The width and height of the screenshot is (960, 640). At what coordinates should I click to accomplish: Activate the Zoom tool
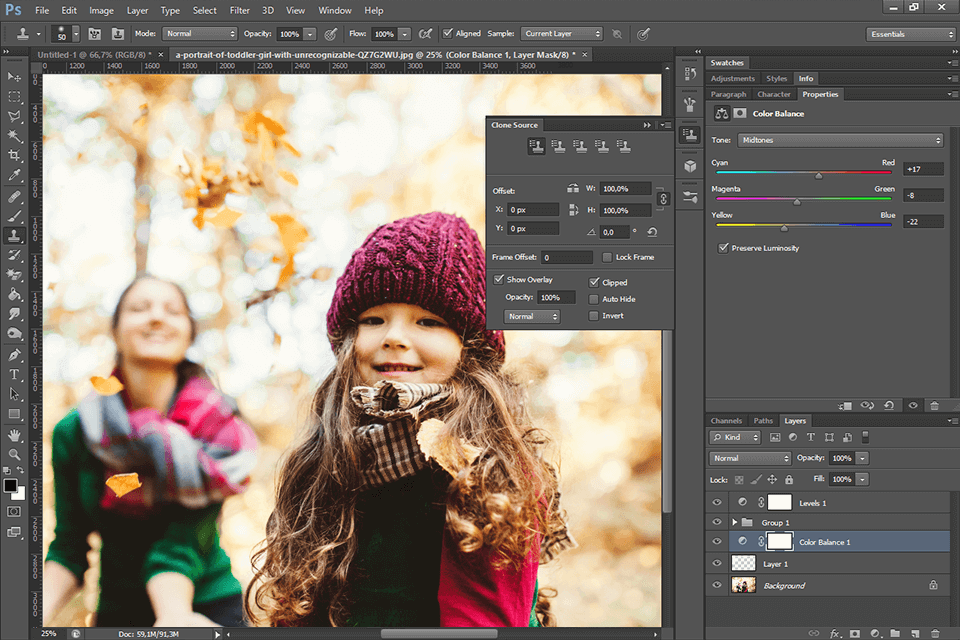(x=14, y=455)
